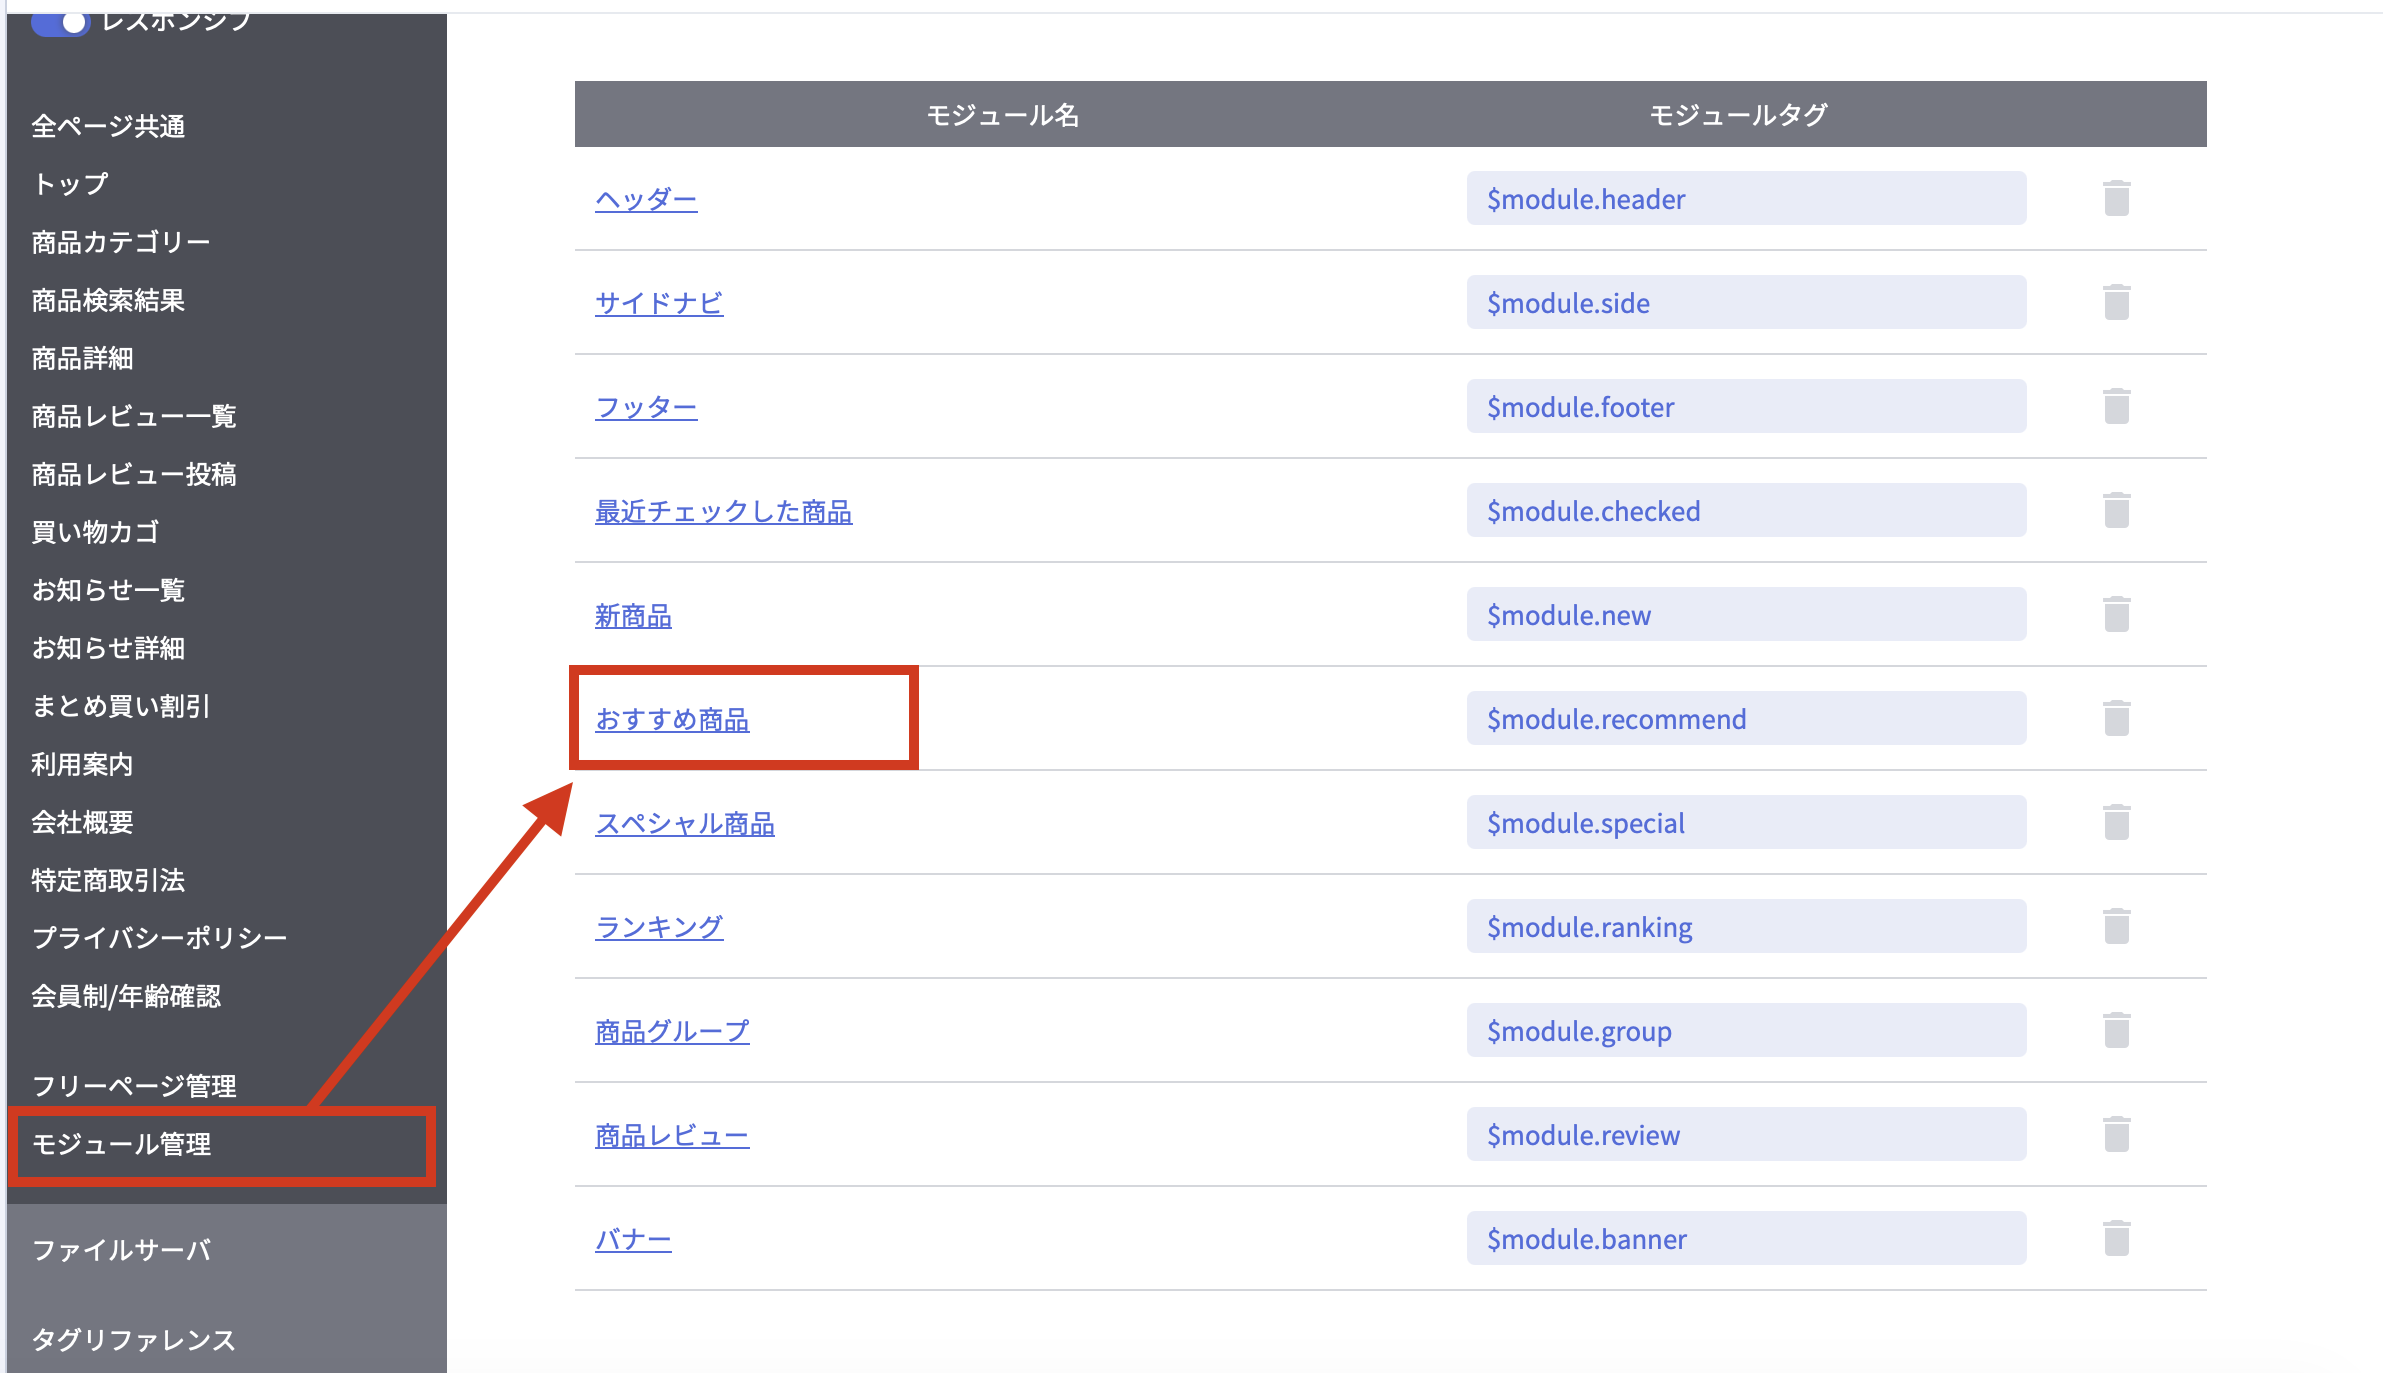Open タグリファレンス in the sidebar

click(x=133, y=1339)
